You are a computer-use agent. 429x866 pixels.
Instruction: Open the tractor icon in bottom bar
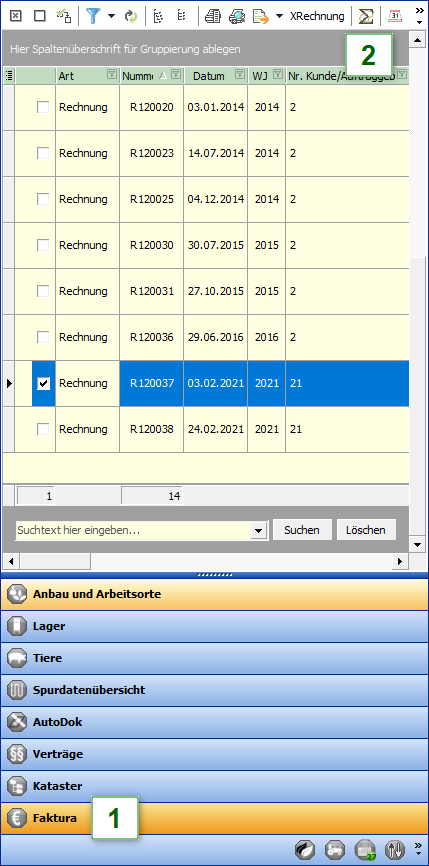(335, 849)
